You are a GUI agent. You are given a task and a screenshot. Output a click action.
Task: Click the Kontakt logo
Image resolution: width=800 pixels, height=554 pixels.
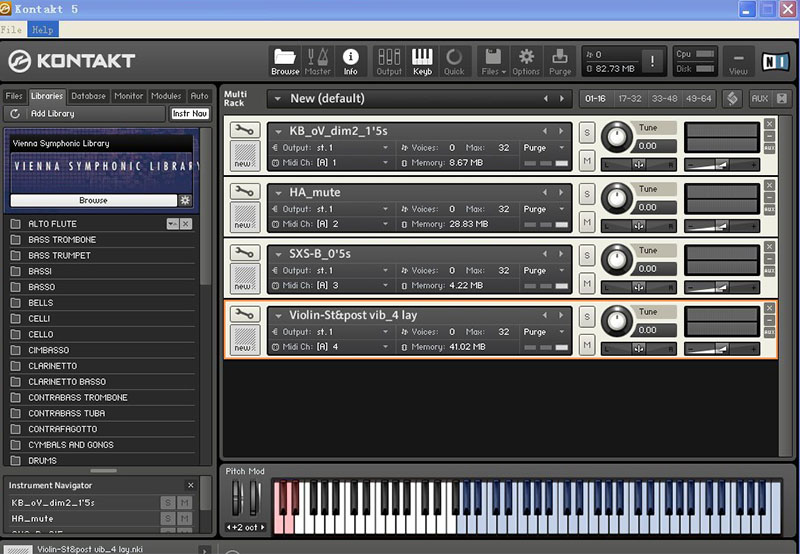[x=71, y=61]
